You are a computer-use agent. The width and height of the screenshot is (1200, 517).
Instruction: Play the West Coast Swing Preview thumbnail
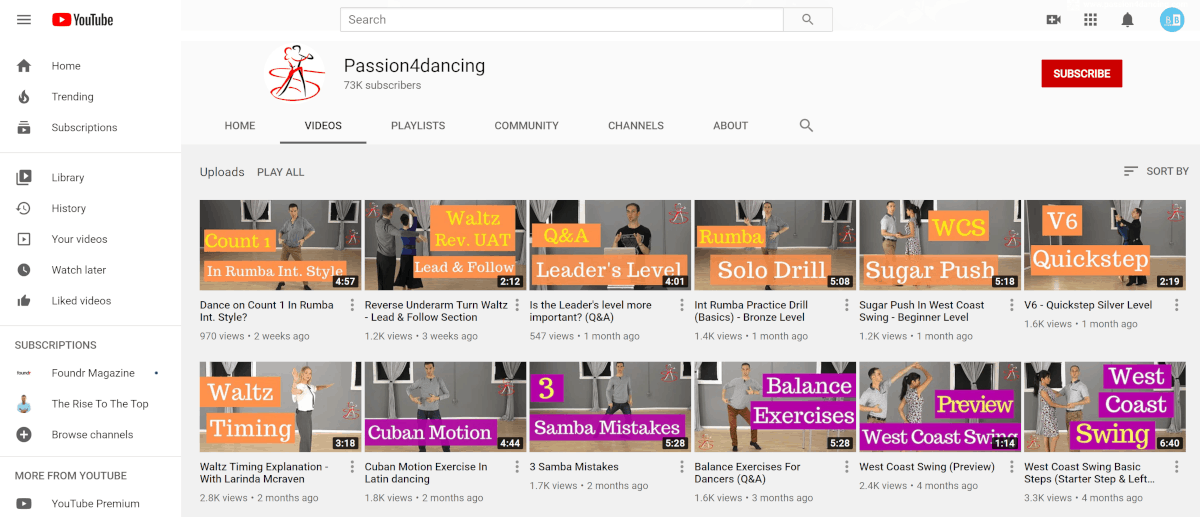point(940,407)
